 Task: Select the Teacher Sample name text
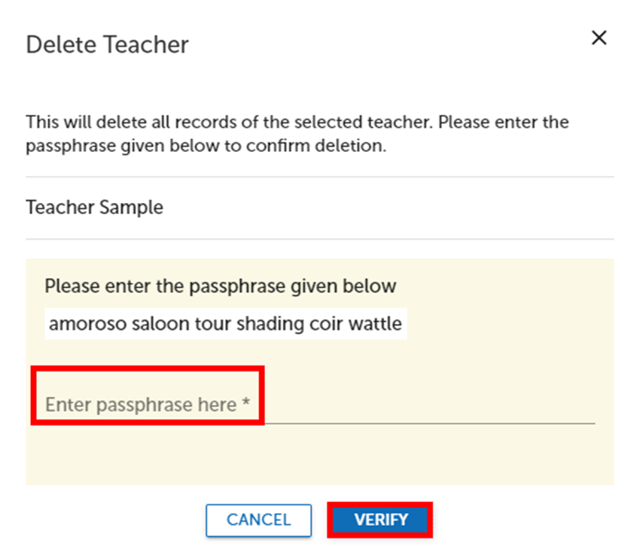[94, 208]
